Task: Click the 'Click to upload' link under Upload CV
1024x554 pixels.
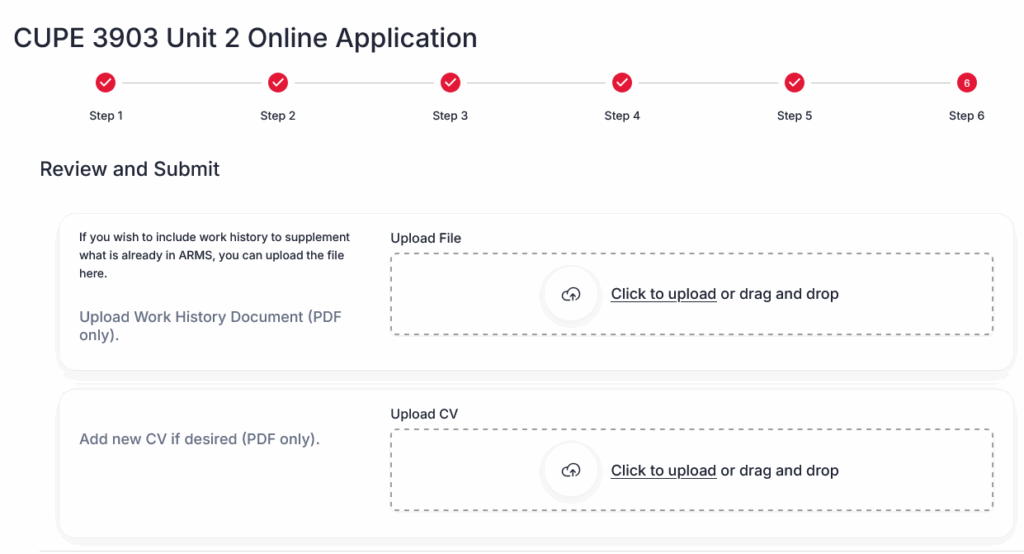Action: (x=664, y=470)
